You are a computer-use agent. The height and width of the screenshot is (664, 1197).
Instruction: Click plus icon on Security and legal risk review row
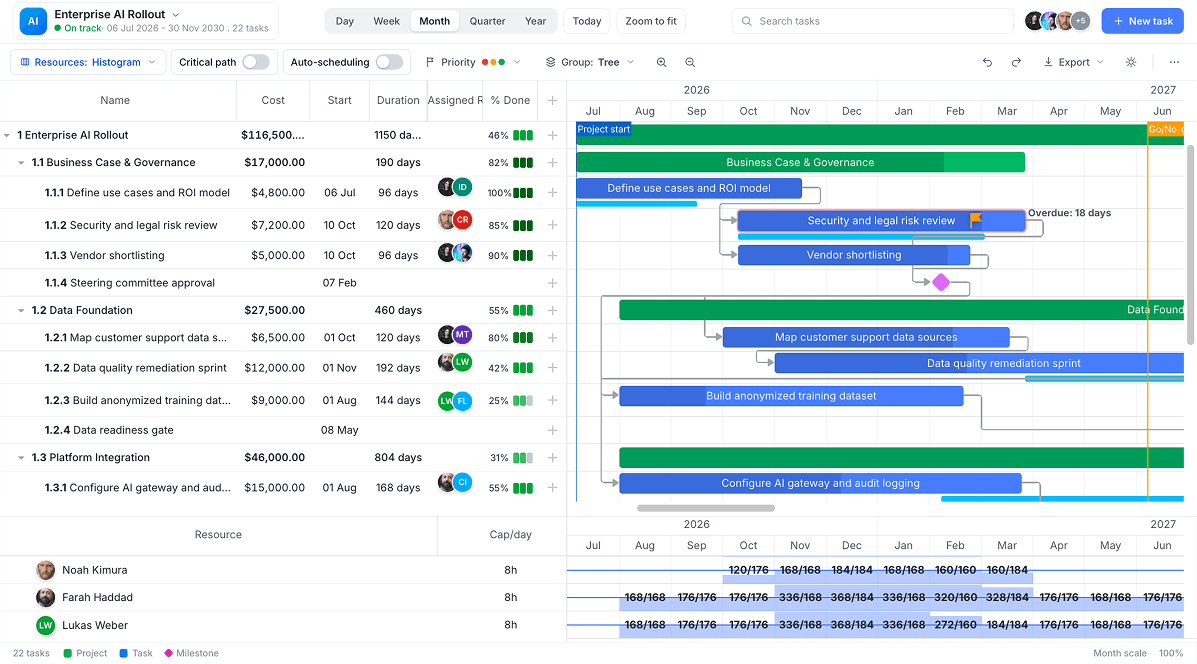click(x=552, y=225)
